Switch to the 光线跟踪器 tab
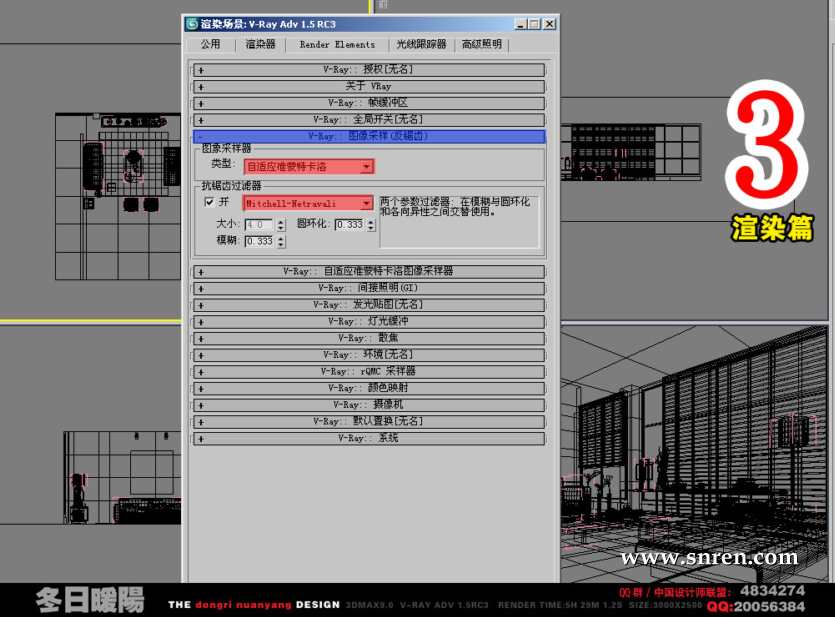Screen dimensions: 835x617 (421, 44)
